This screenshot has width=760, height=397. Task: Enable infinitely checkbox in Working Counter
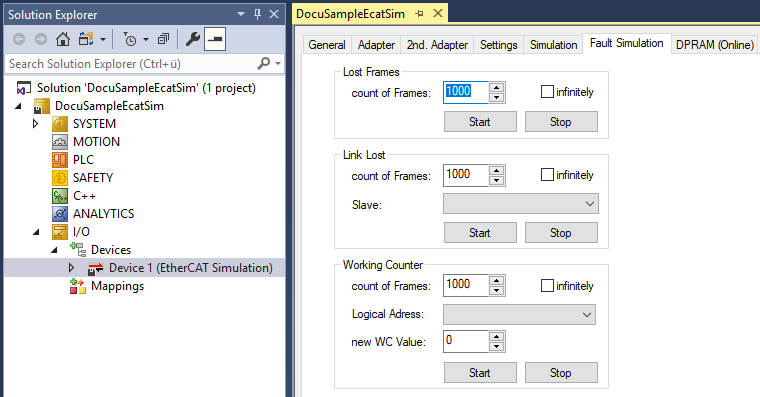tap(547, 286)
